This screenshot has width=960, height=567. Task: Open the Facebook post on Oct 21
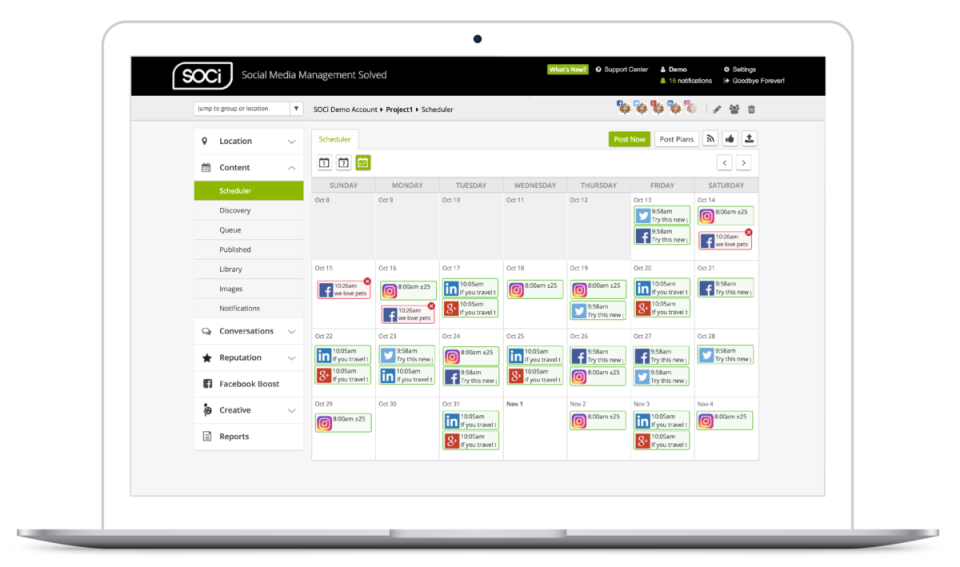coord(726,288)
